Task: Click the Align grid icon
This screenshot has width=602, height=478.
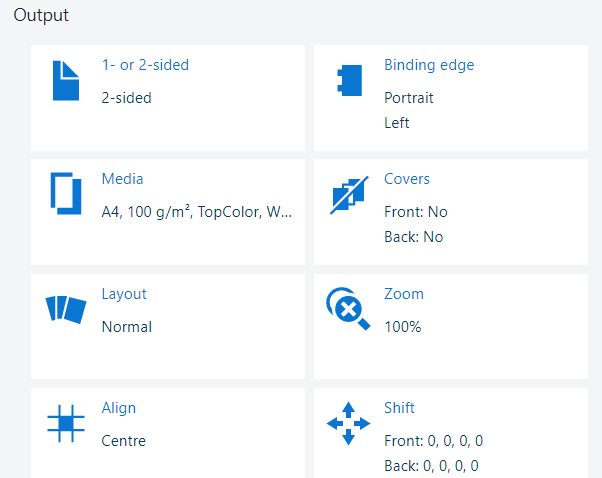Action: click(66, 423)
